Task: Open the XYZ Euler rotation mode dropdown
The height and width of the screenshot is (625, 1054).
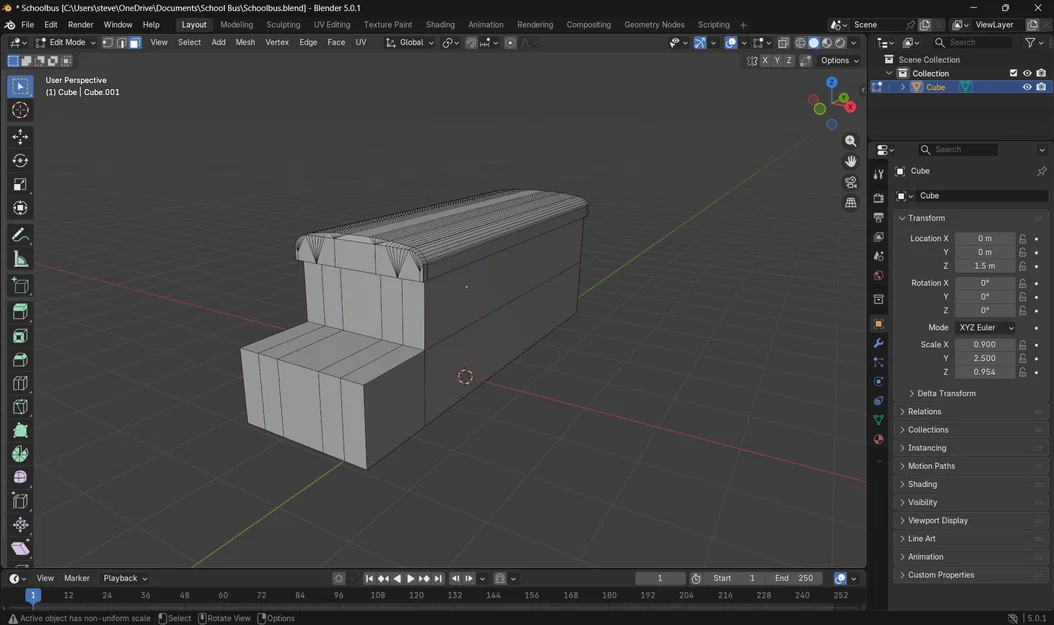Action: point(985,328)
